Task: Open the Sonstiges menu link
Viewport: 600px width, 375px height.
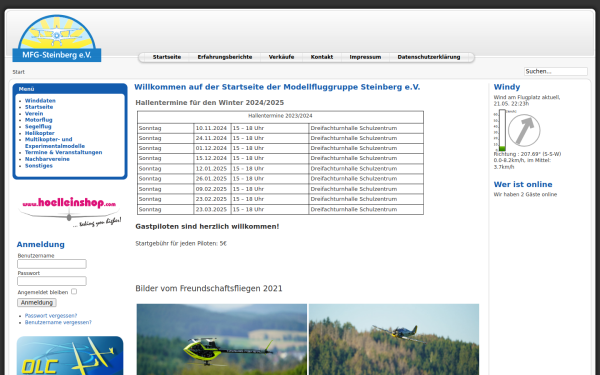Action: click(x=39, y=166)
